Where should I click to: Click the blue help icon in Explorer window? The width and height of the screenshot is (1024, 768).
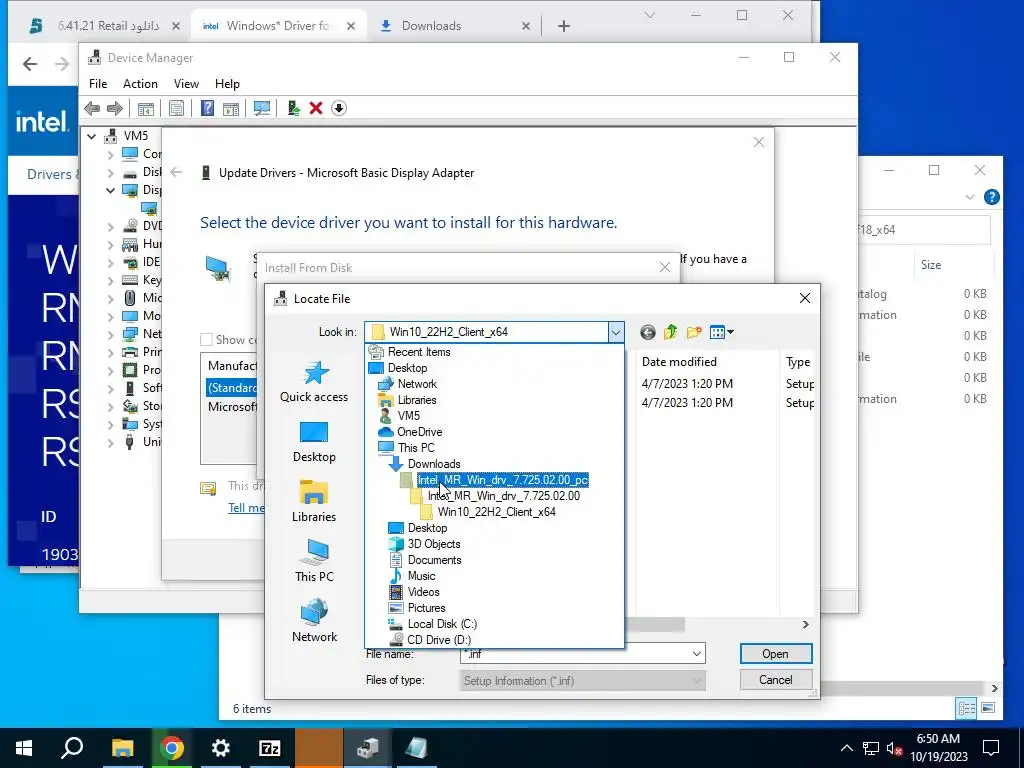pos(991,197)
